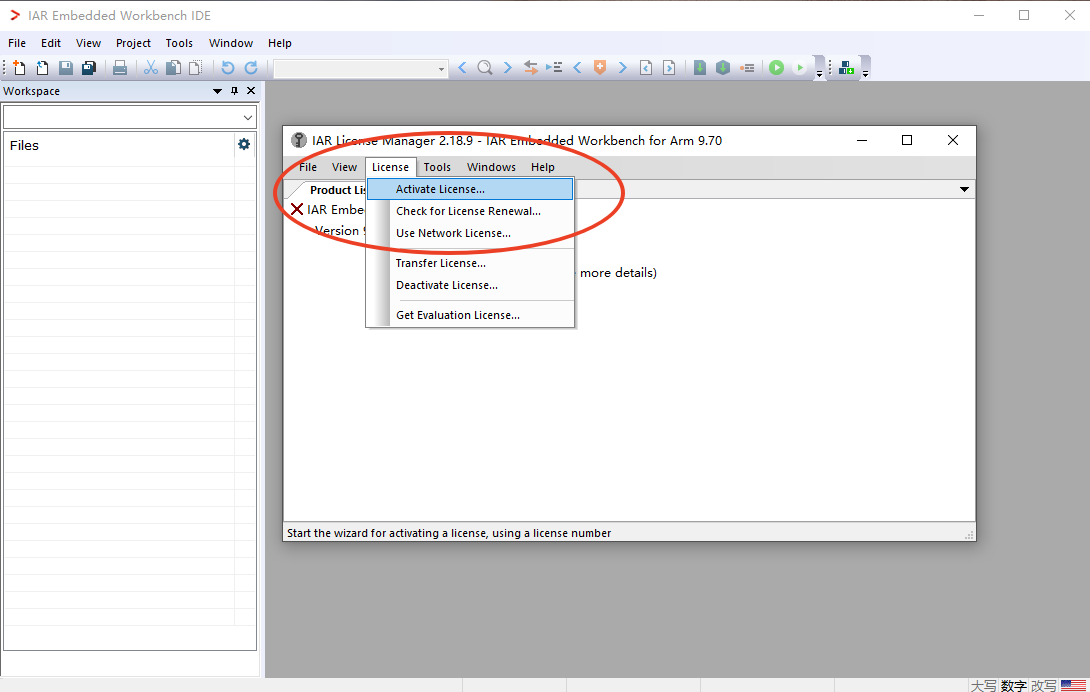Click the Undo arrow icon
This screenshot has height=692, width=1090.
228,68
